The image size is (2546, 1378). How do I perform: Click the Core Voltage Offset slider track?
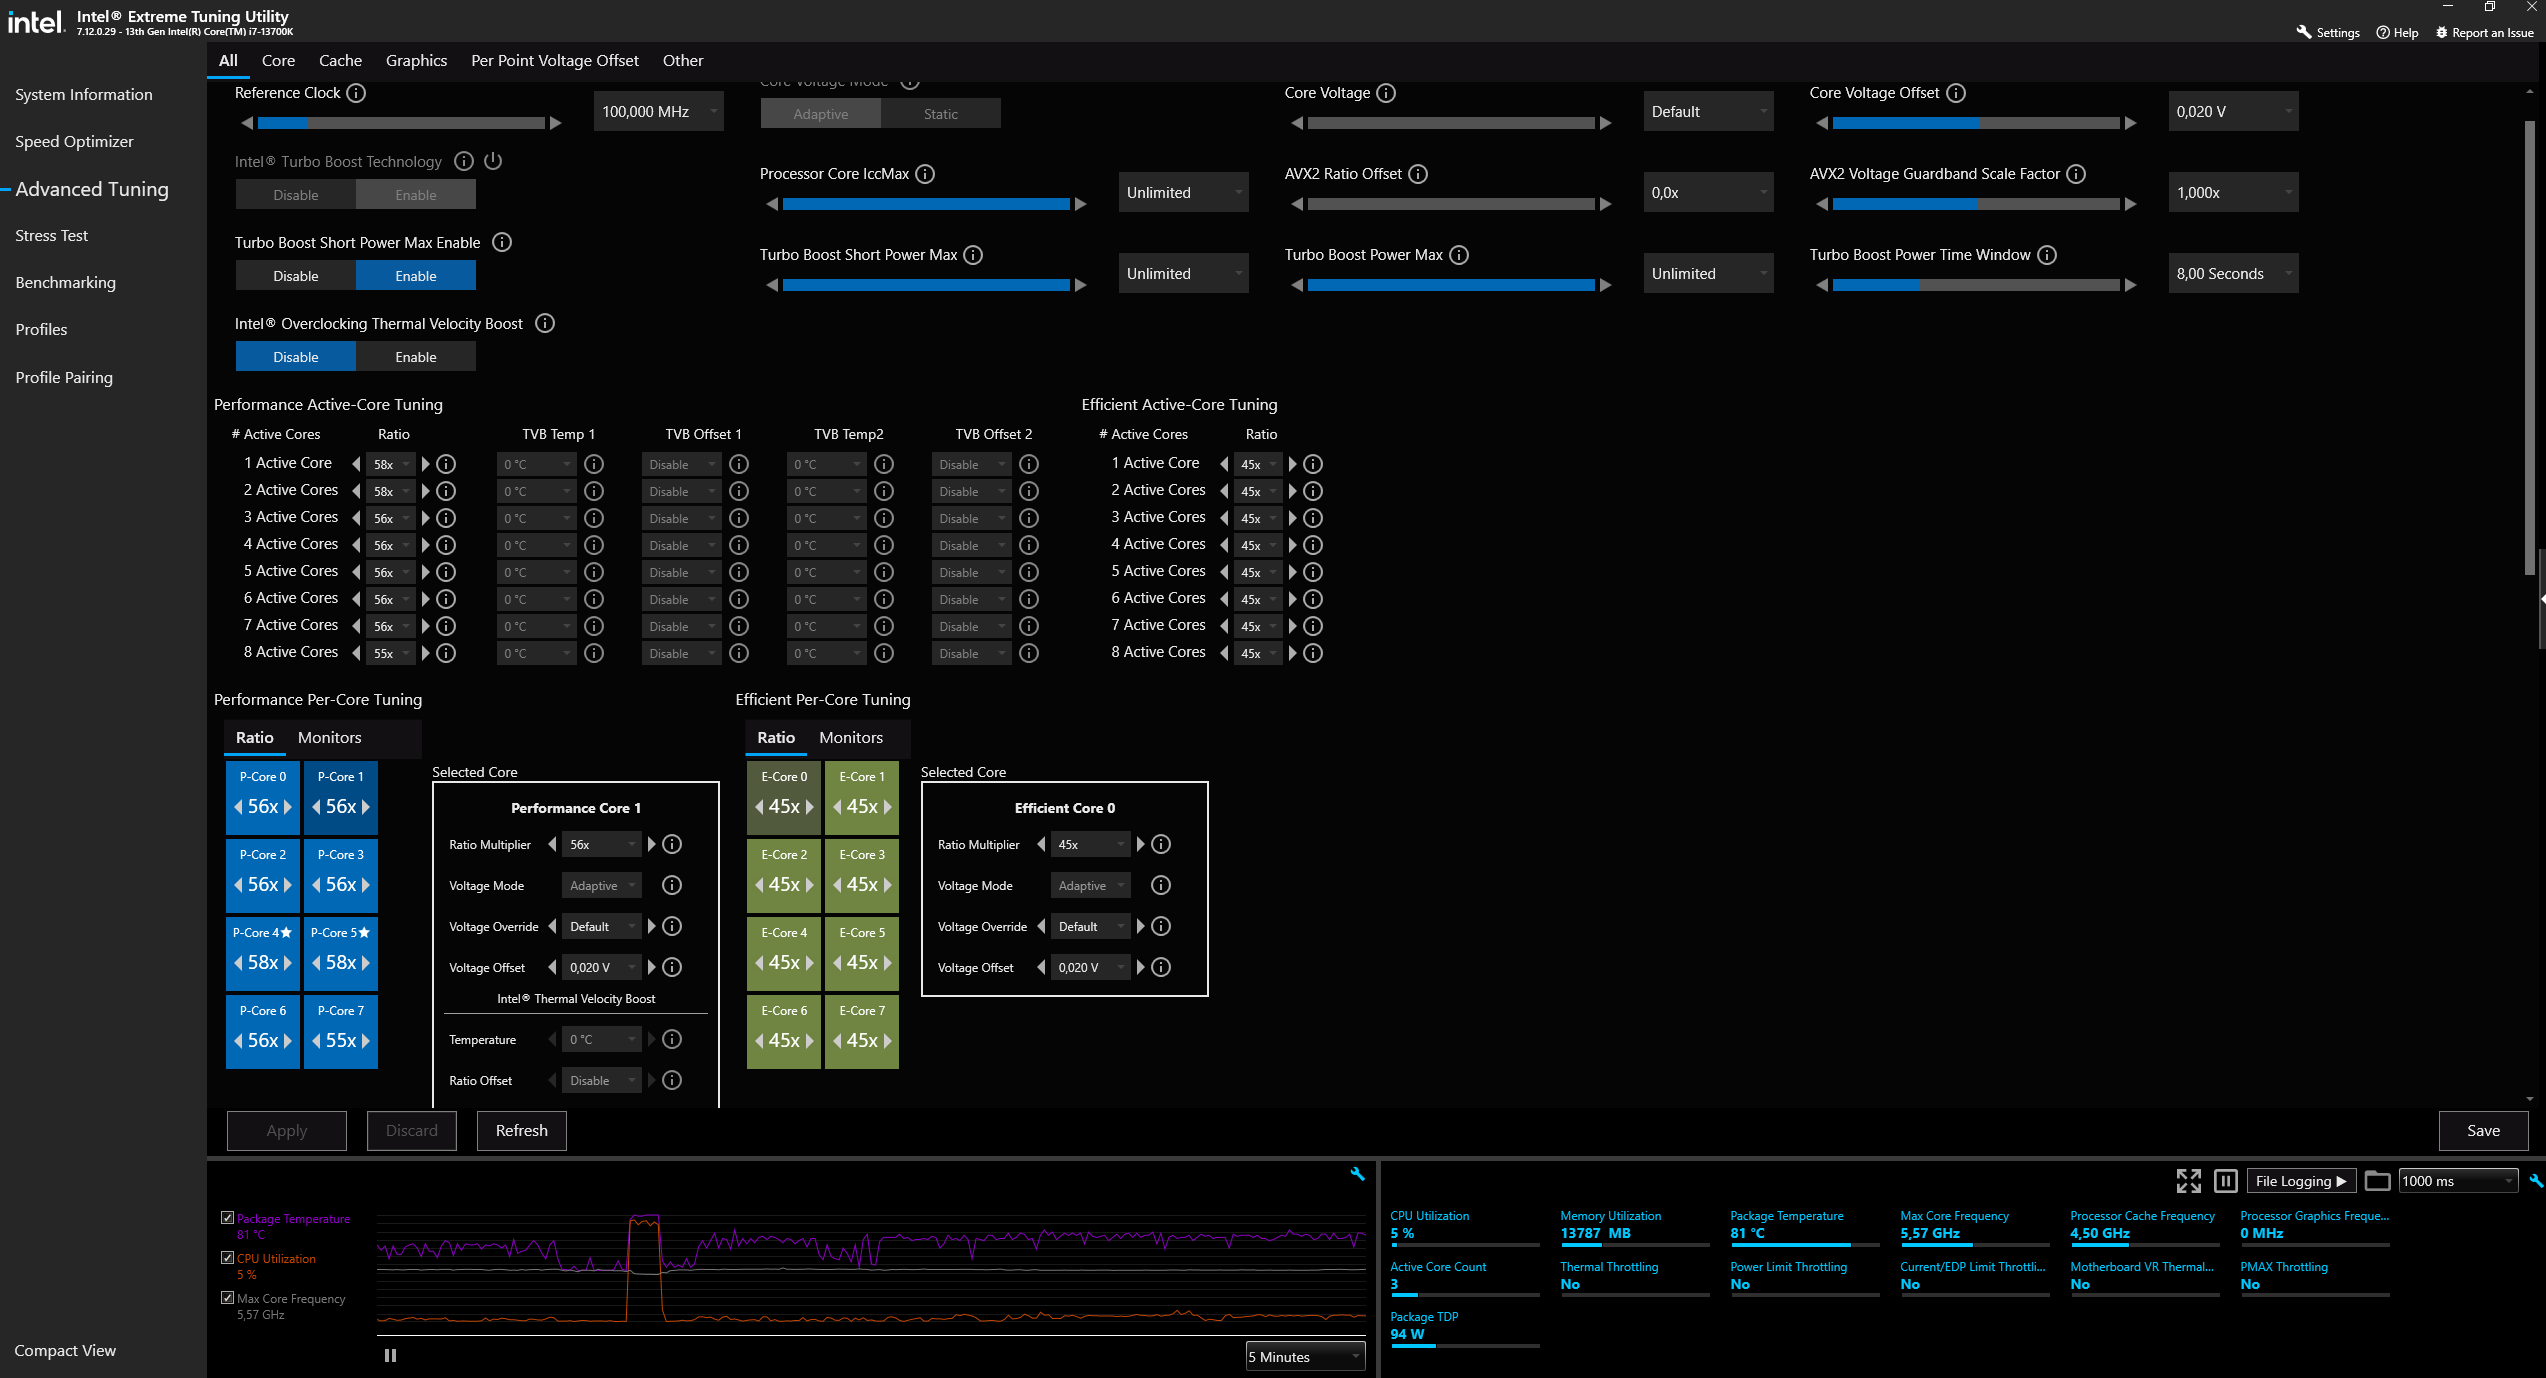pyautogui.click(x=1976, y=123)
